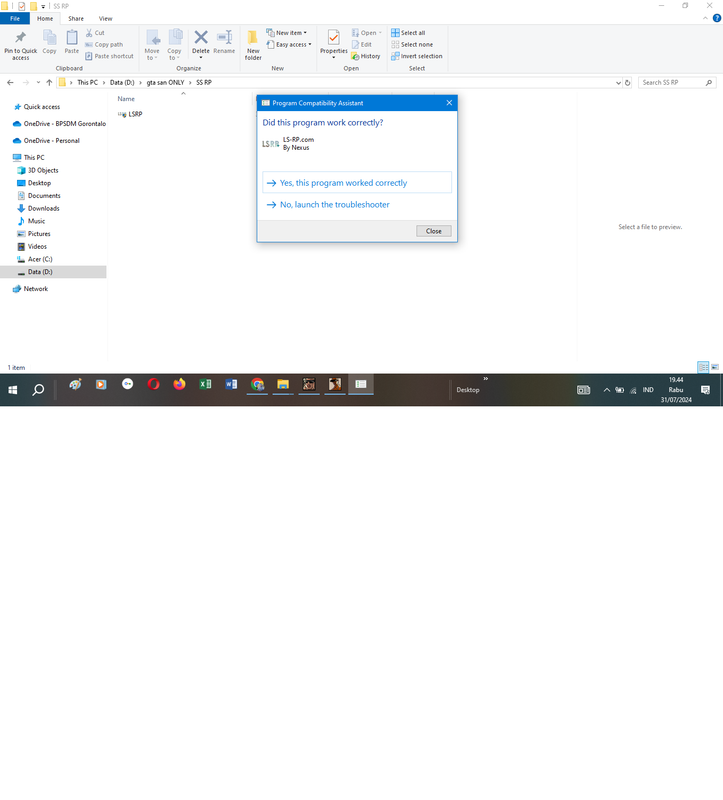Open Properties from the ribbon

[334, 44]
